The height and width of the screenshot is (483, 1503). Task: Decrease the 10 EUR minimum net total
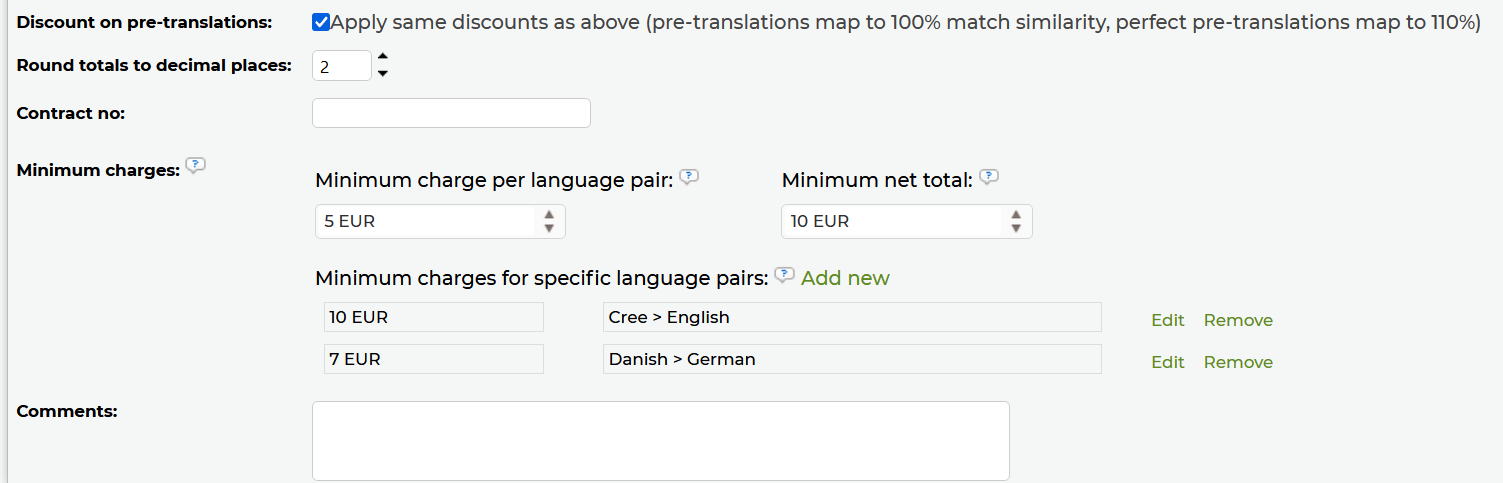[1016, 228]
